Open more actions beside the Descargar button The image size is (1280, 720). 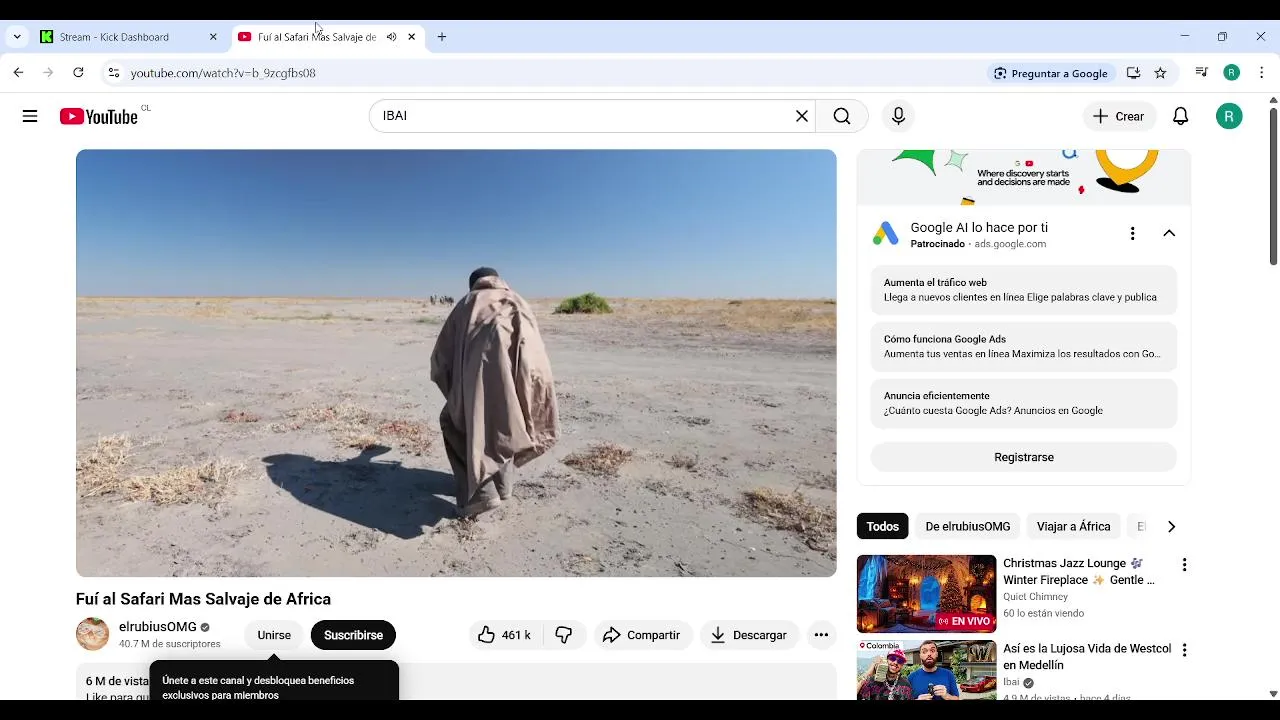tap(821, 635)
